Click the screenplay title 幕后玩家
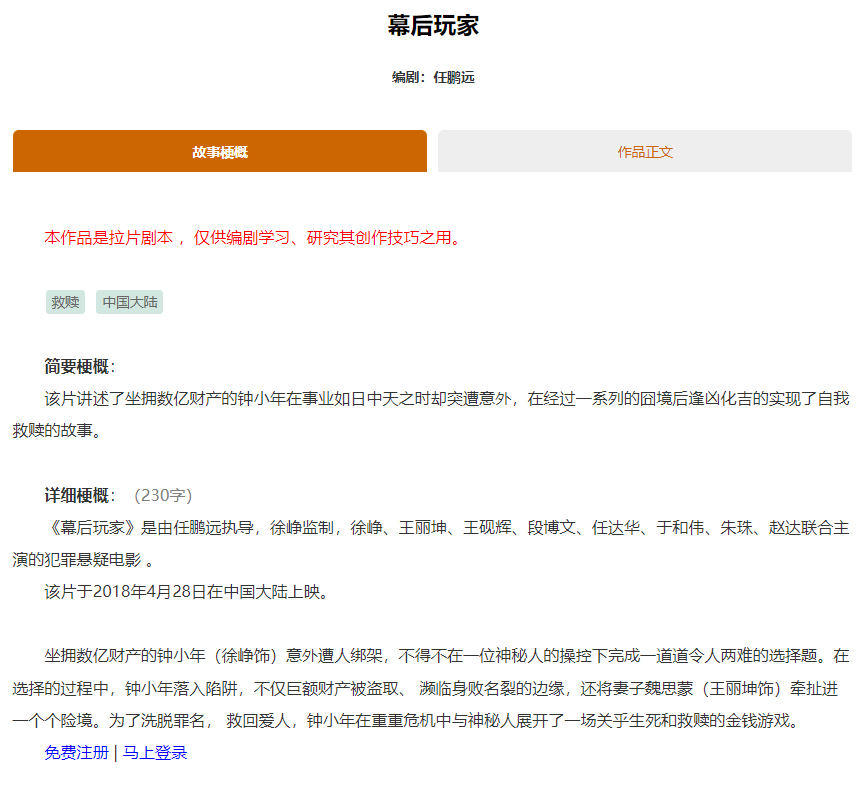The height and width of the screenshot is (787, 863). click(x=430, y=25)
